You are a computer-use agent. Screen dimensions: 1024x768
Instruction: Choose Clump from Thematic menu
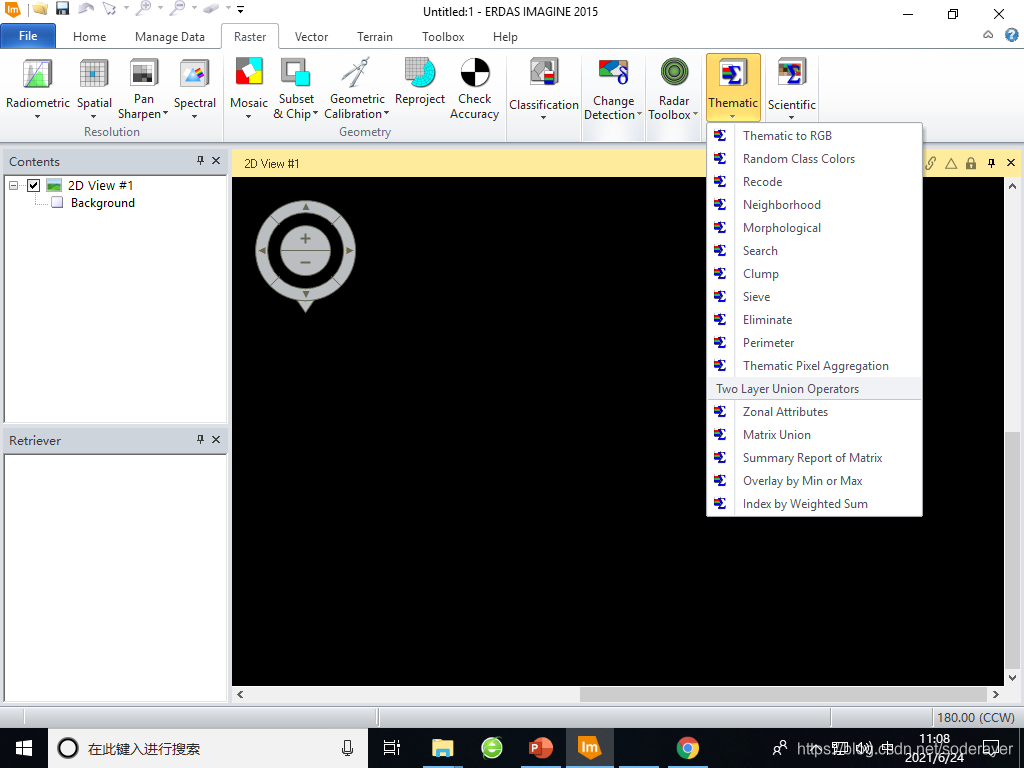pyautogui.click(x=814, y=274)
